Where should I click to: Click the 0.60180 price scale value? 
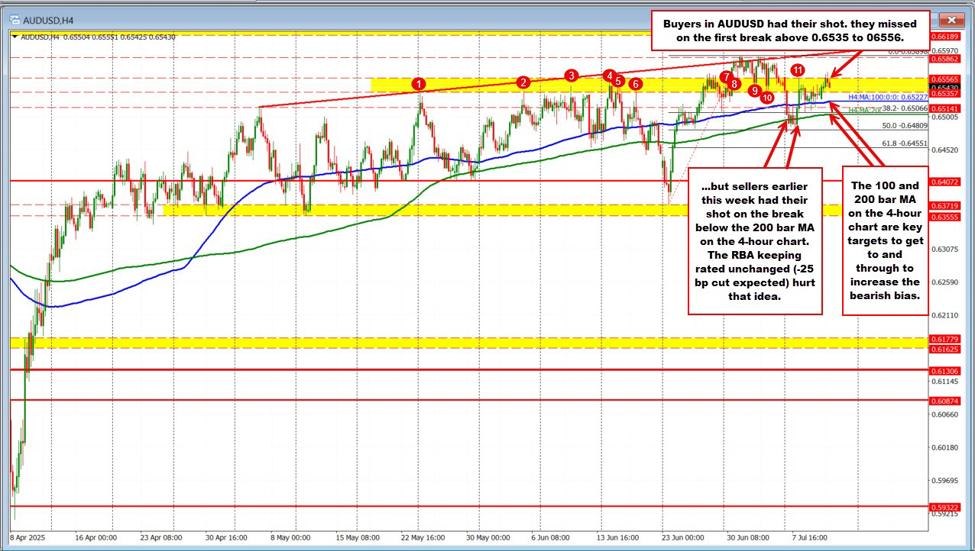pyautogui.click(x=944, y=447)
